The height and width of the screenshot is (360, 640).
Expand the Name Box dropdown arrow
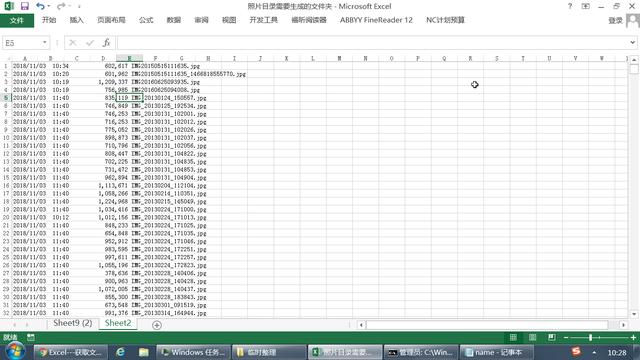(x=44, y=42)
